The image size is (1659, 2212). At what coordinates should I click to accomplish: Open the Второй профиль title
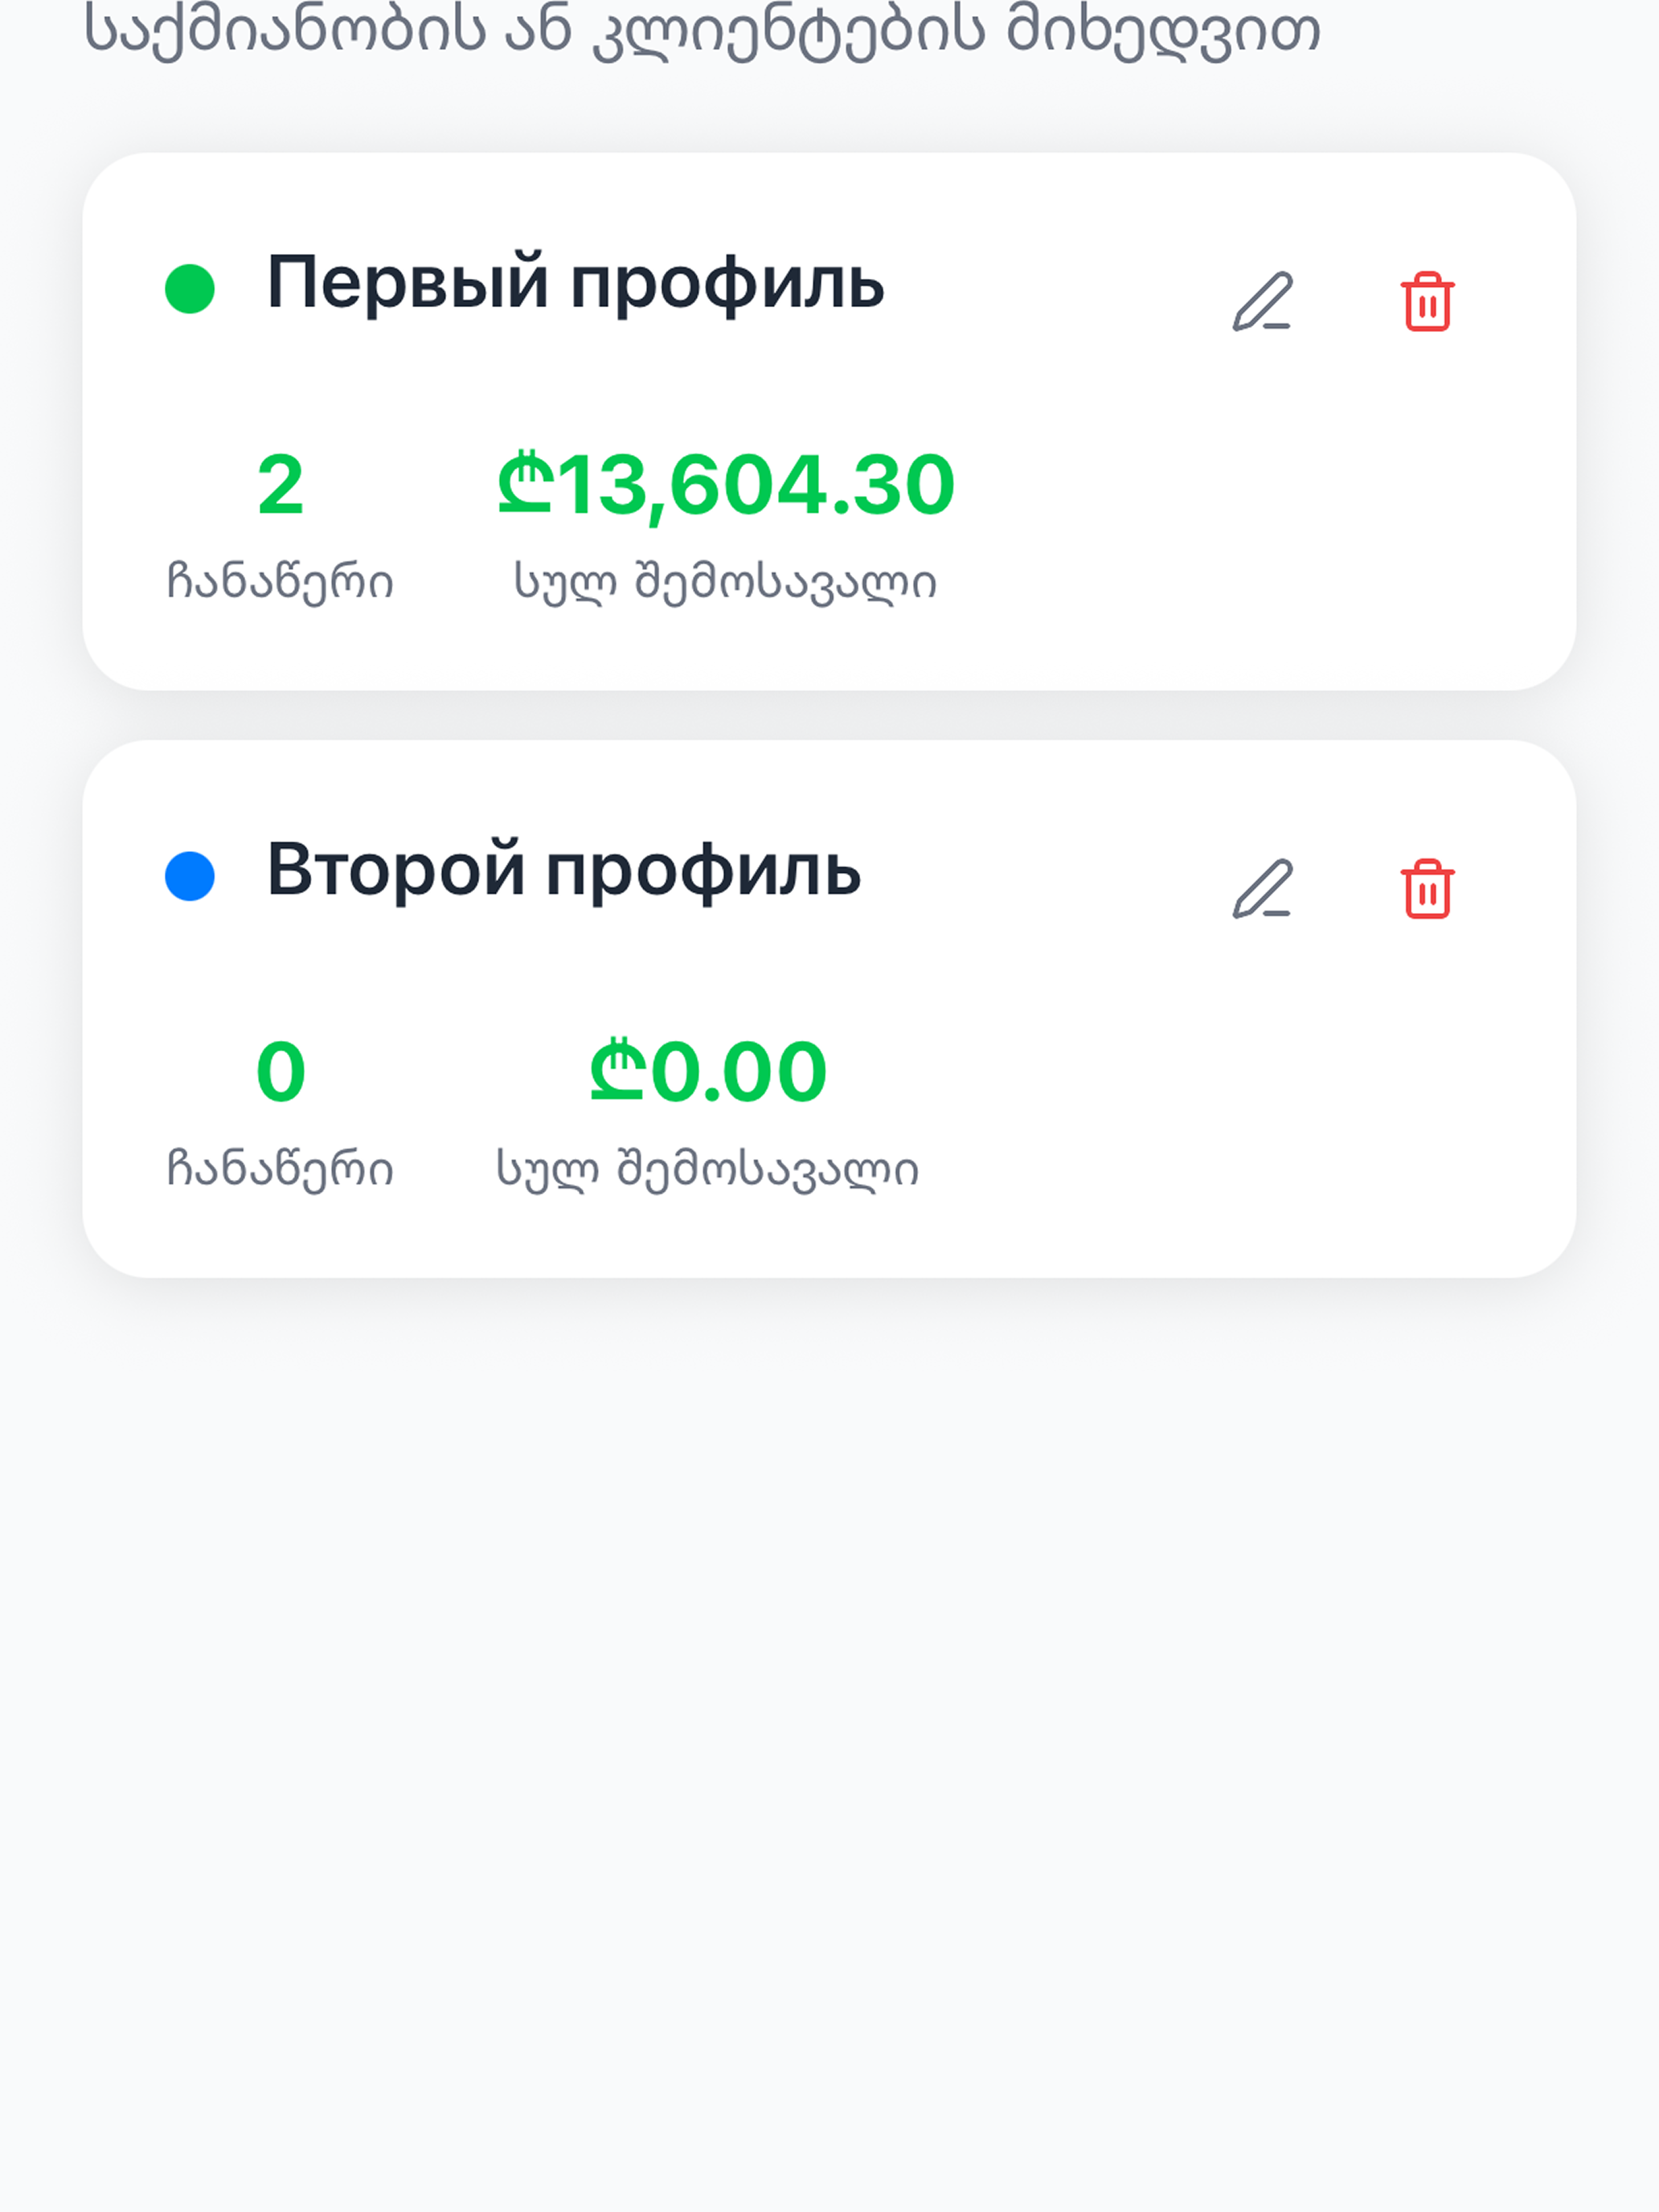564,871
